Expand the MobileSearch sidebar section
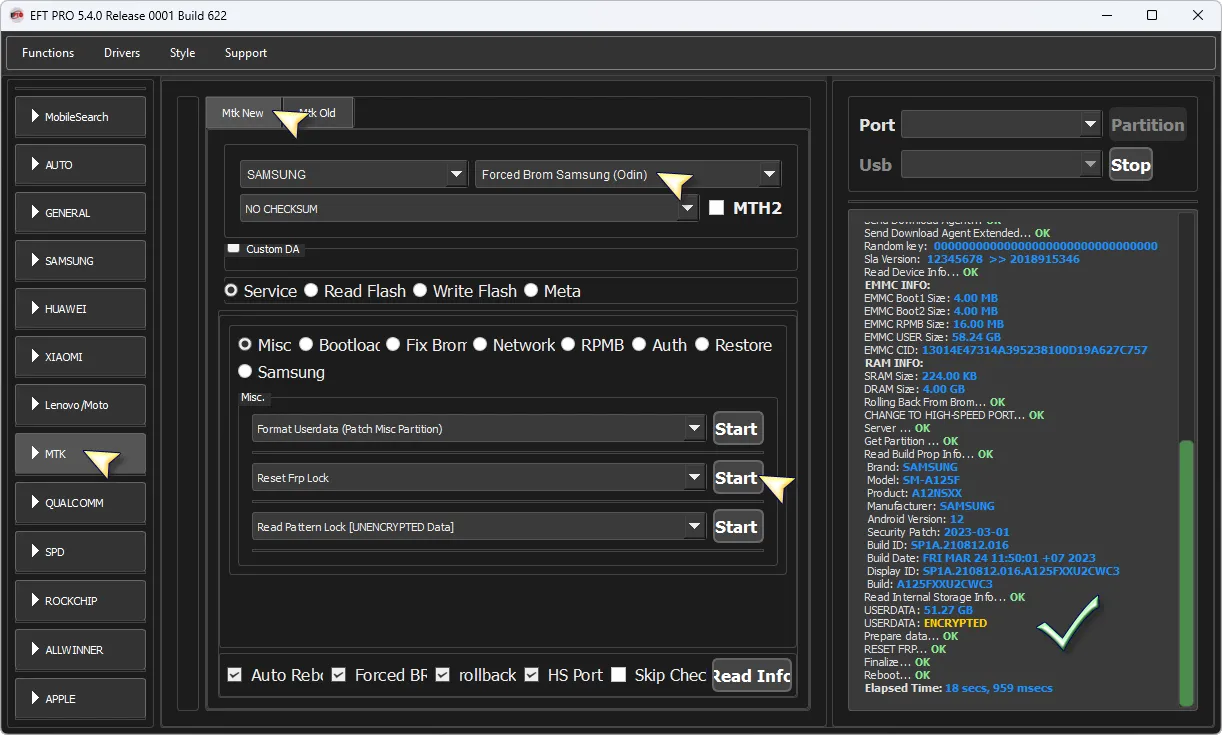The width and height of the screenshot is (1222, 735). tap(80, 117)
